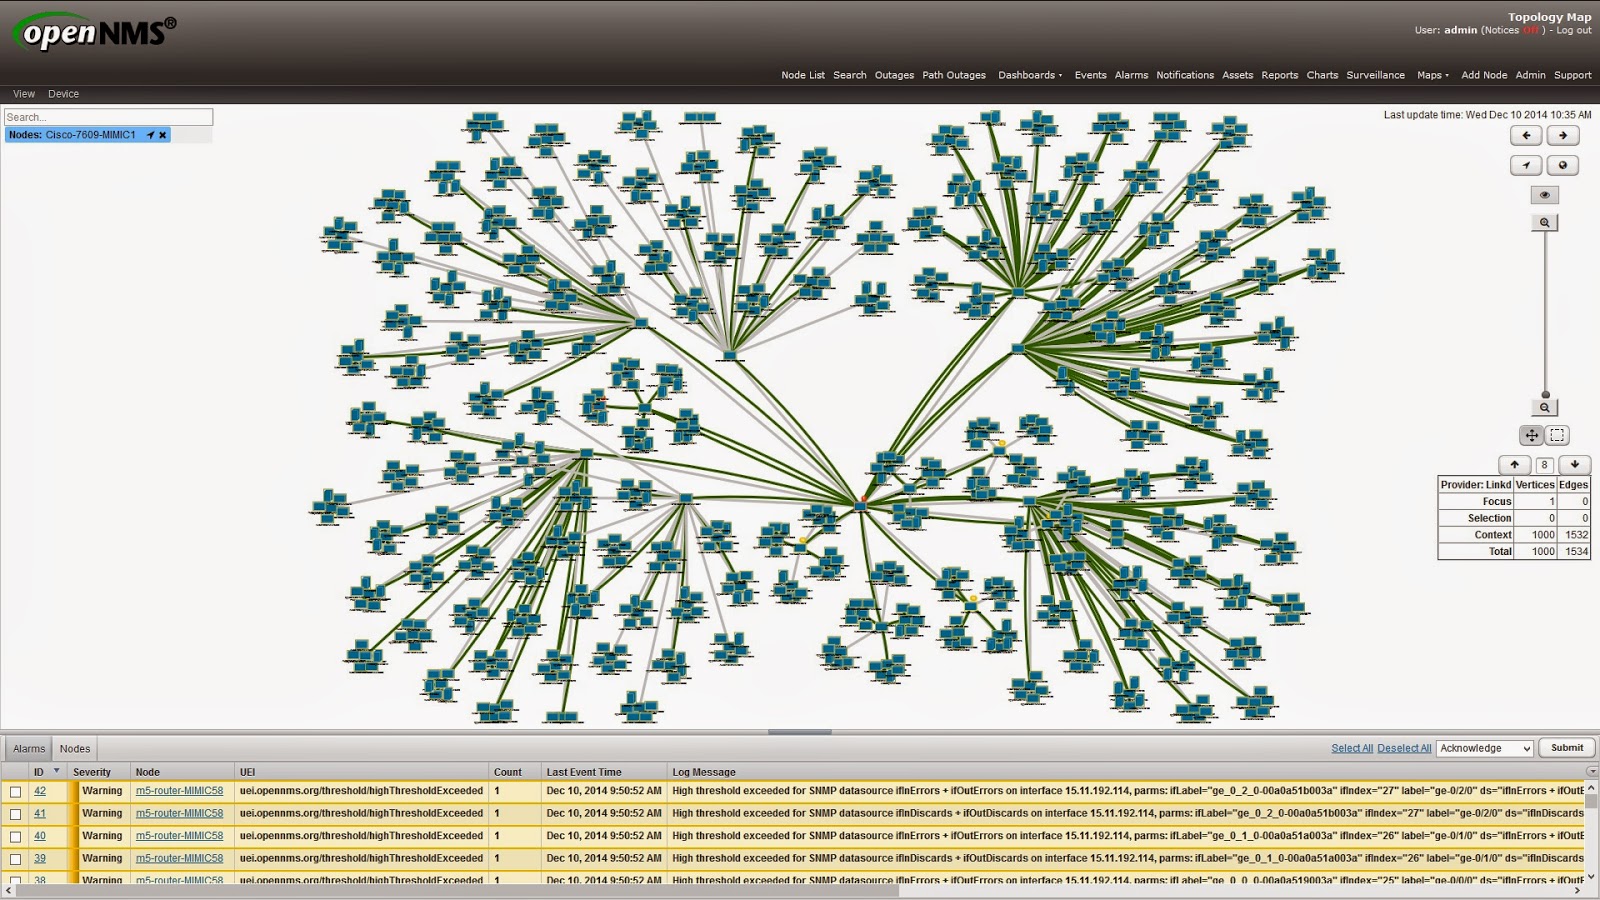This screenshot has width=1600, height=900.
Task: Click the forward navigation arrow icon
Action: coord(1562,137)
